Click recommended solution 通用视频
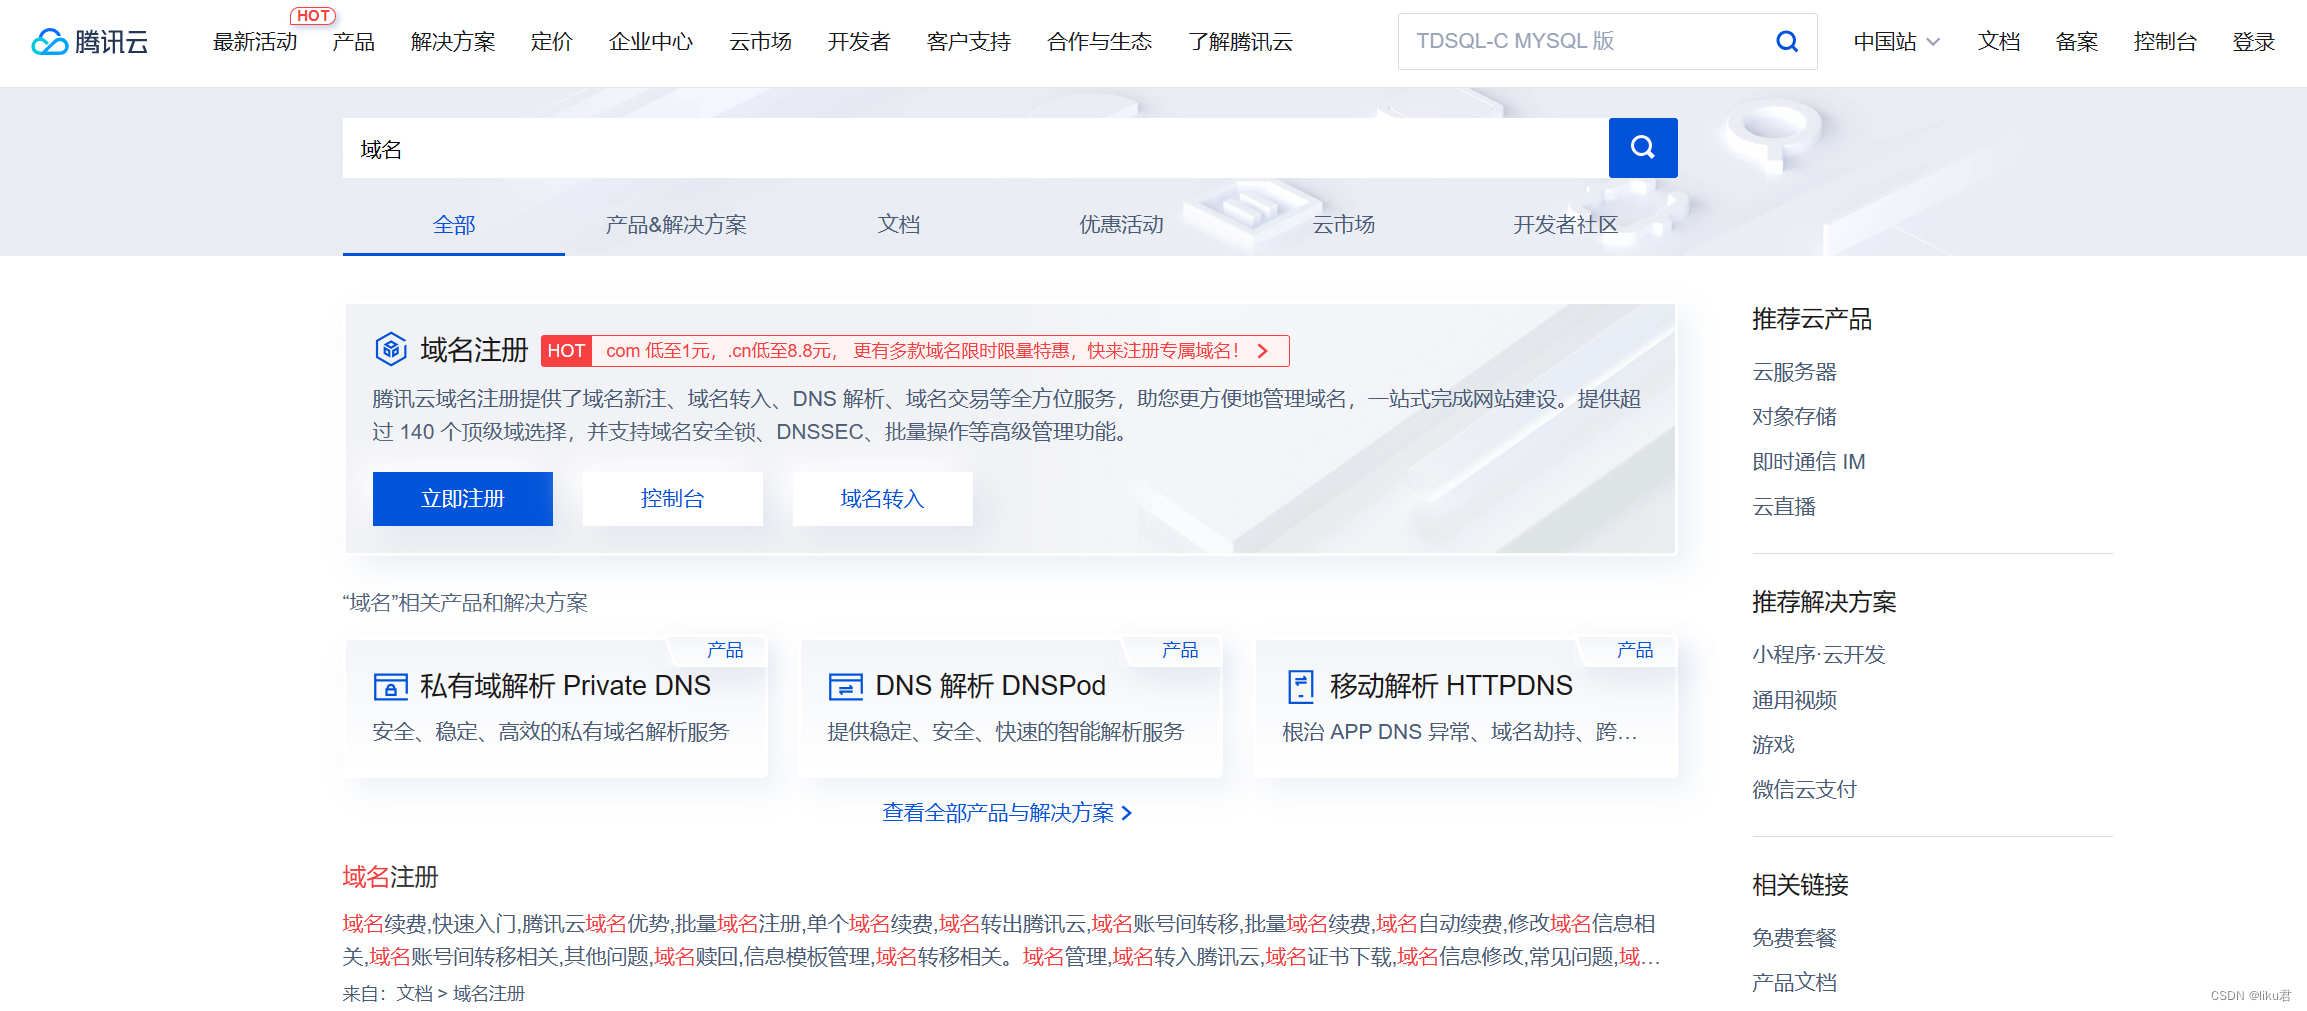This screenshot has width=2307, height=1011. [x=1794, y=700]
